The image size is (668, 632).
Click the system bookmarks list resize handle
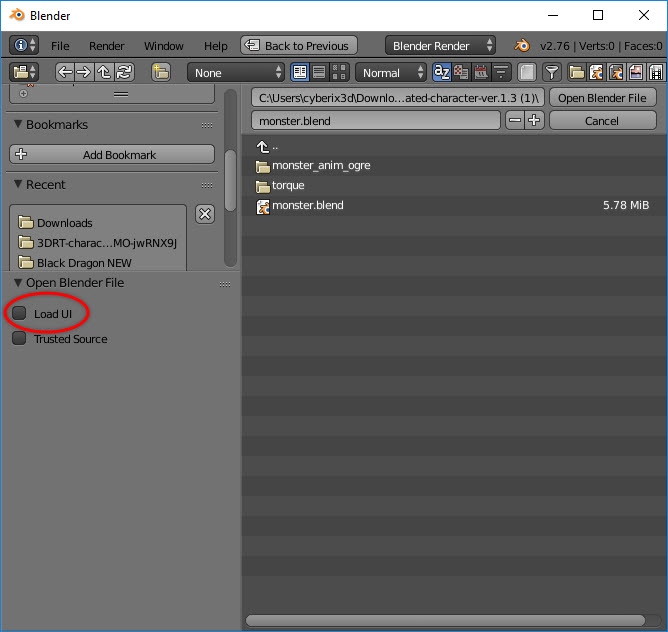pyautogui.click(x=121, y=94)
